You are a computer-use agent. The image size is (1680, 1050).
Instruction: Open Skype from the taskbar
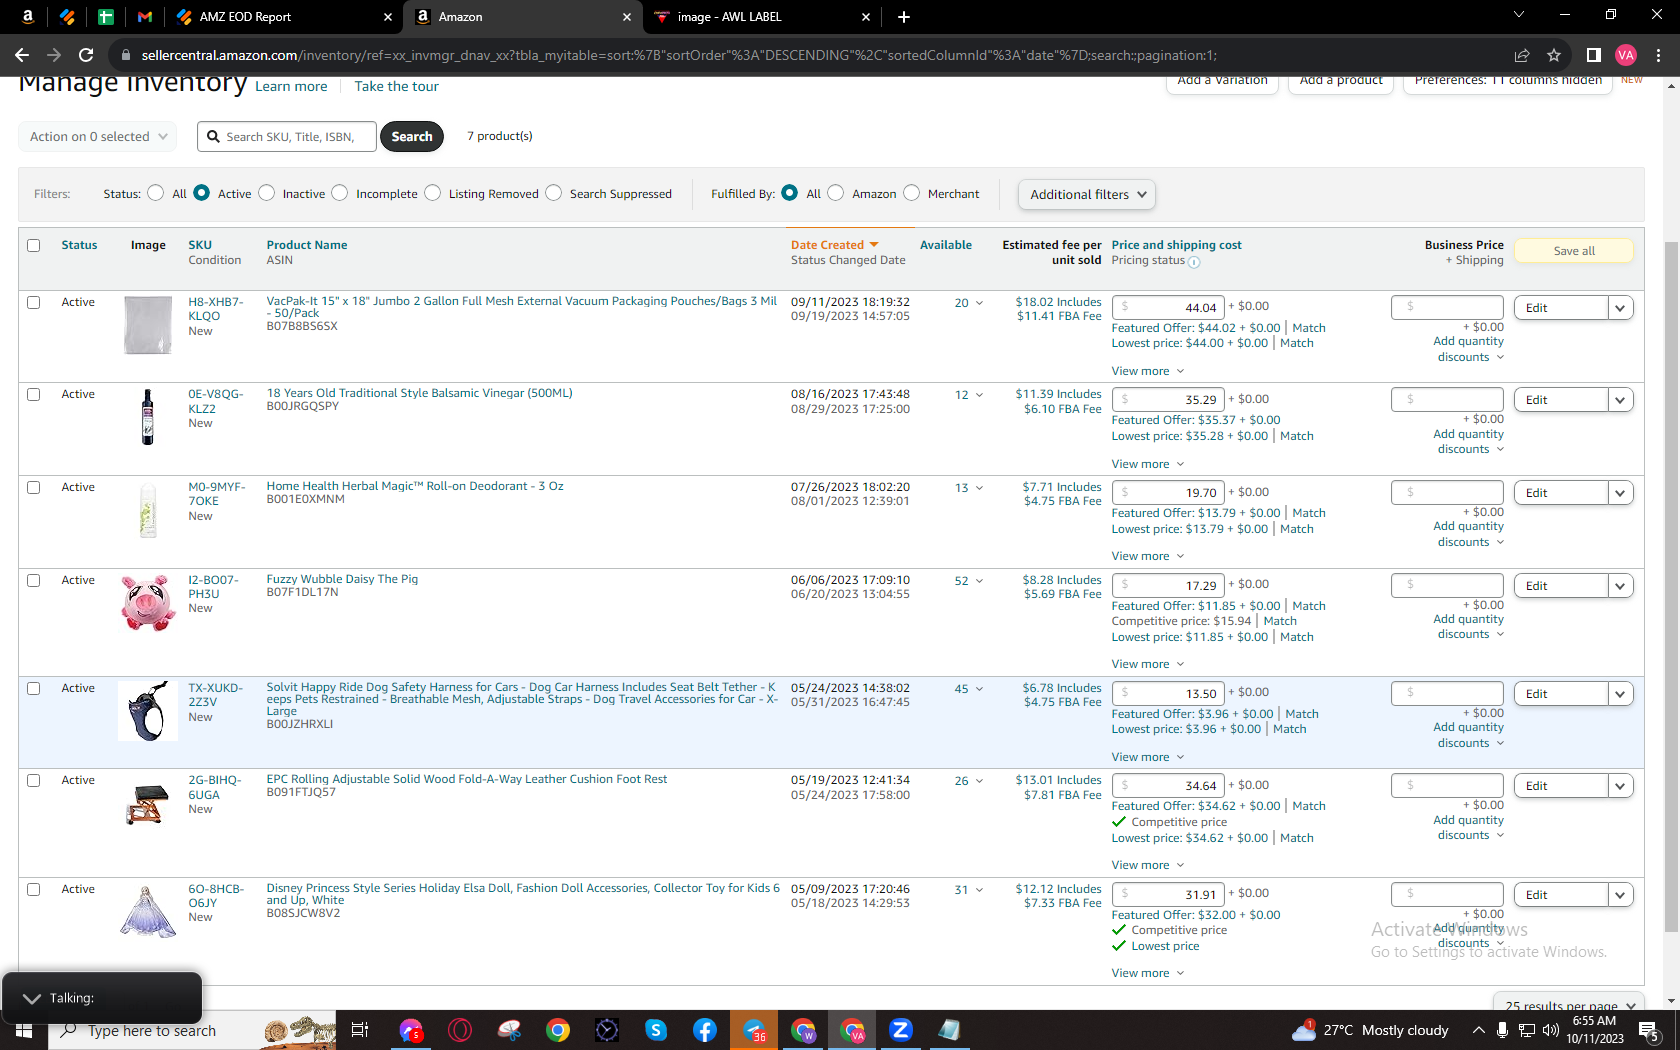[x=656, y=1030]
